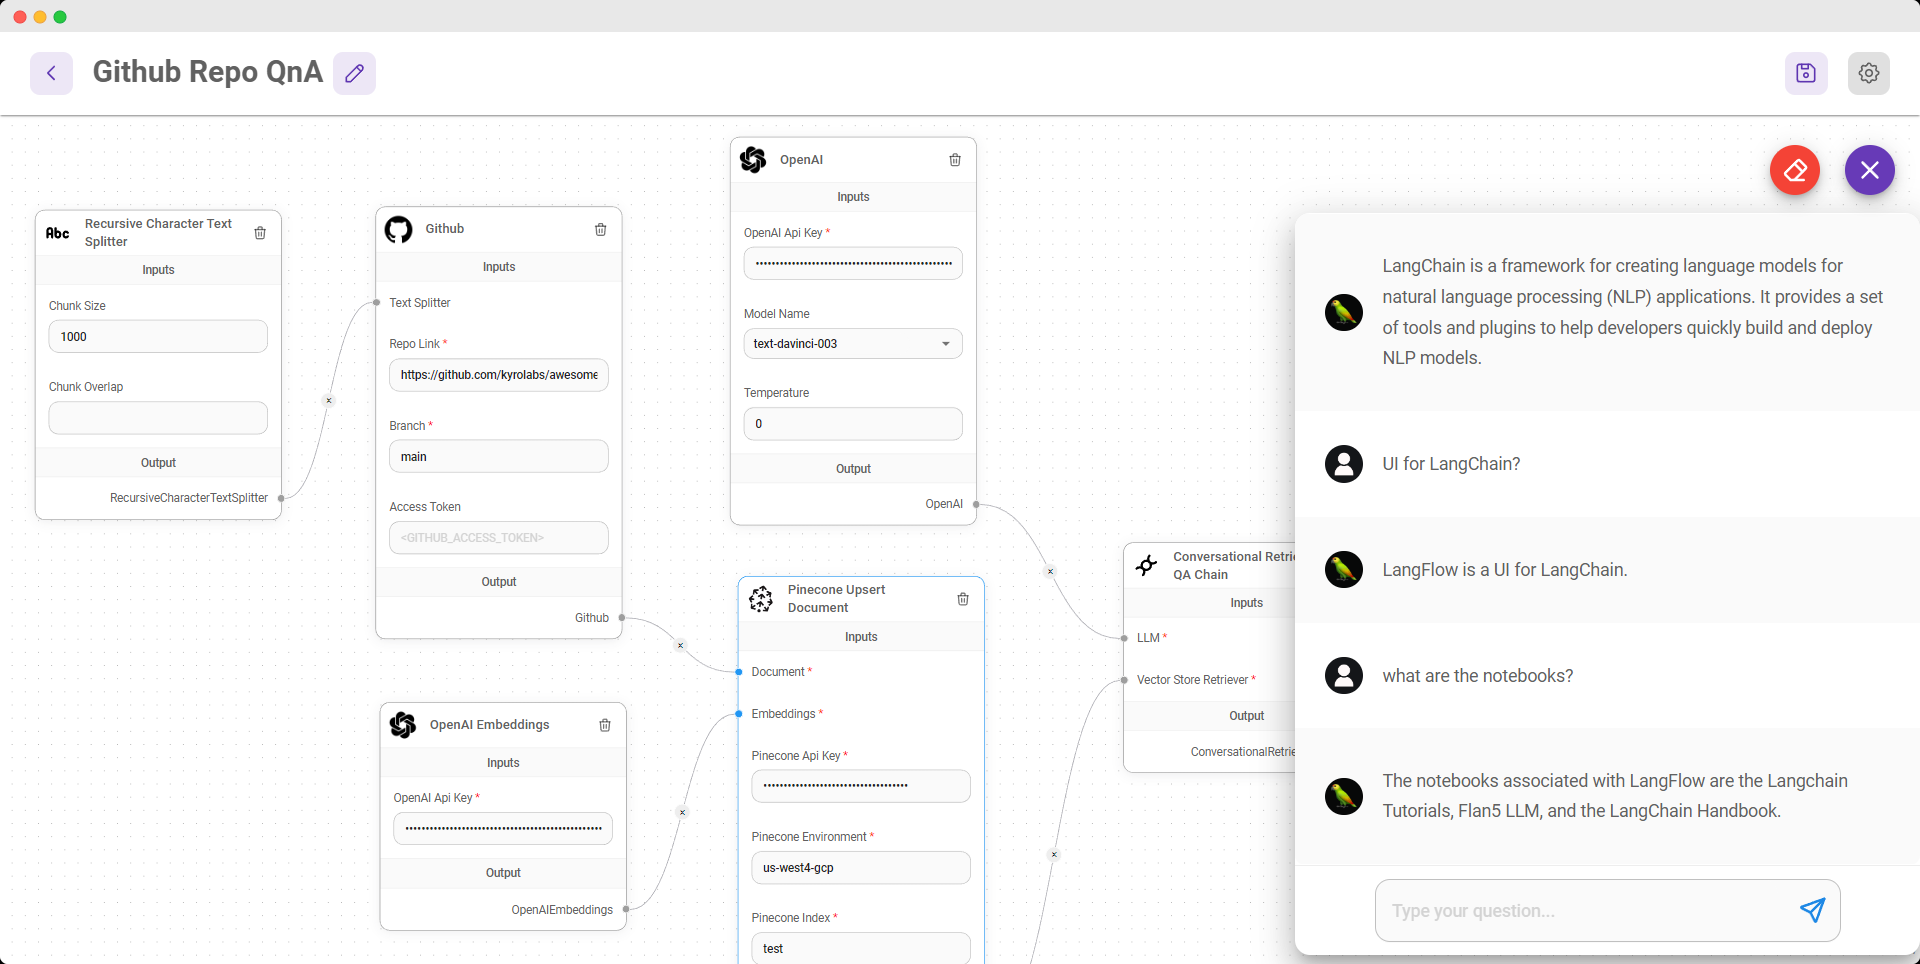The height and width of the screenshot is (964, 1920).
Task: Click the Github Access Token field
Action: click(x=499, y=538)
